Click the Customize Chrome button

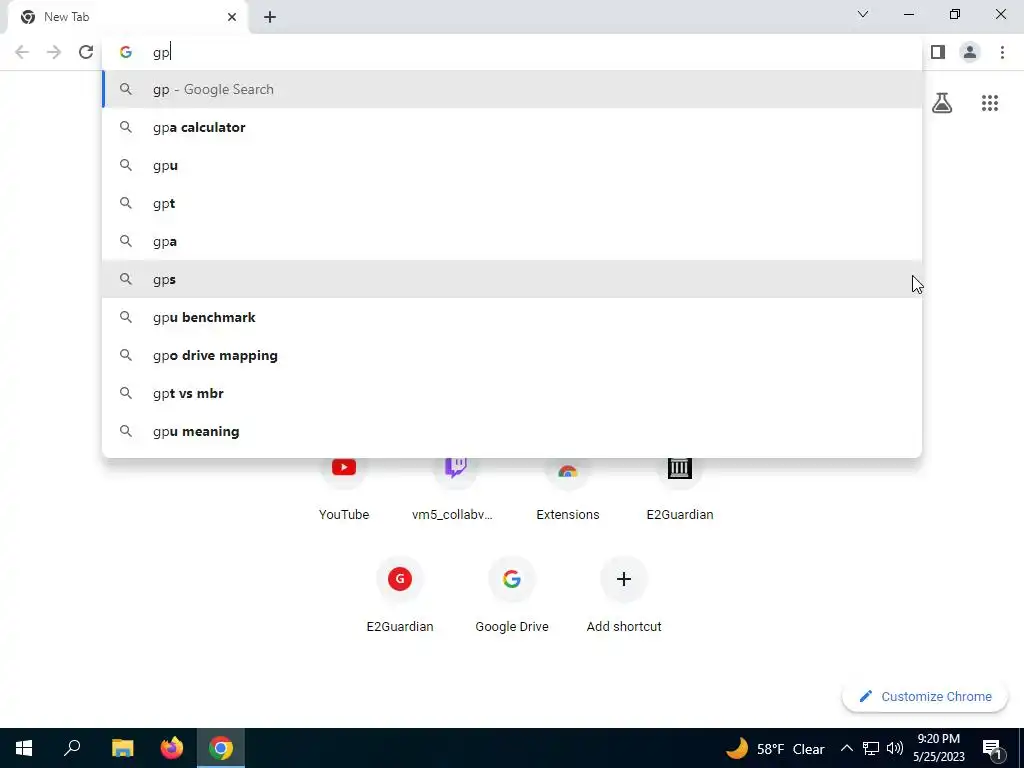[925, 696]
